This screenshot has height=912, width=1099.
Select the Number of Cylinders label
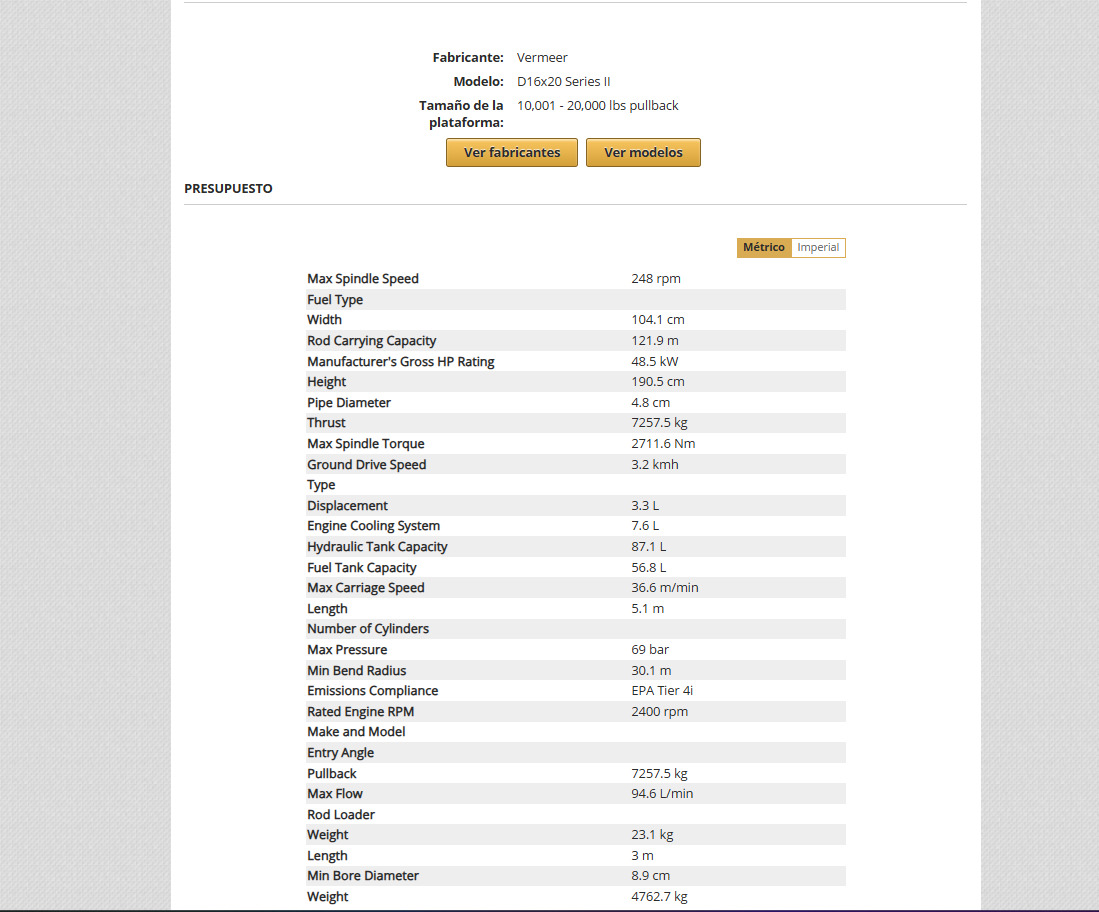coord(367,629)
